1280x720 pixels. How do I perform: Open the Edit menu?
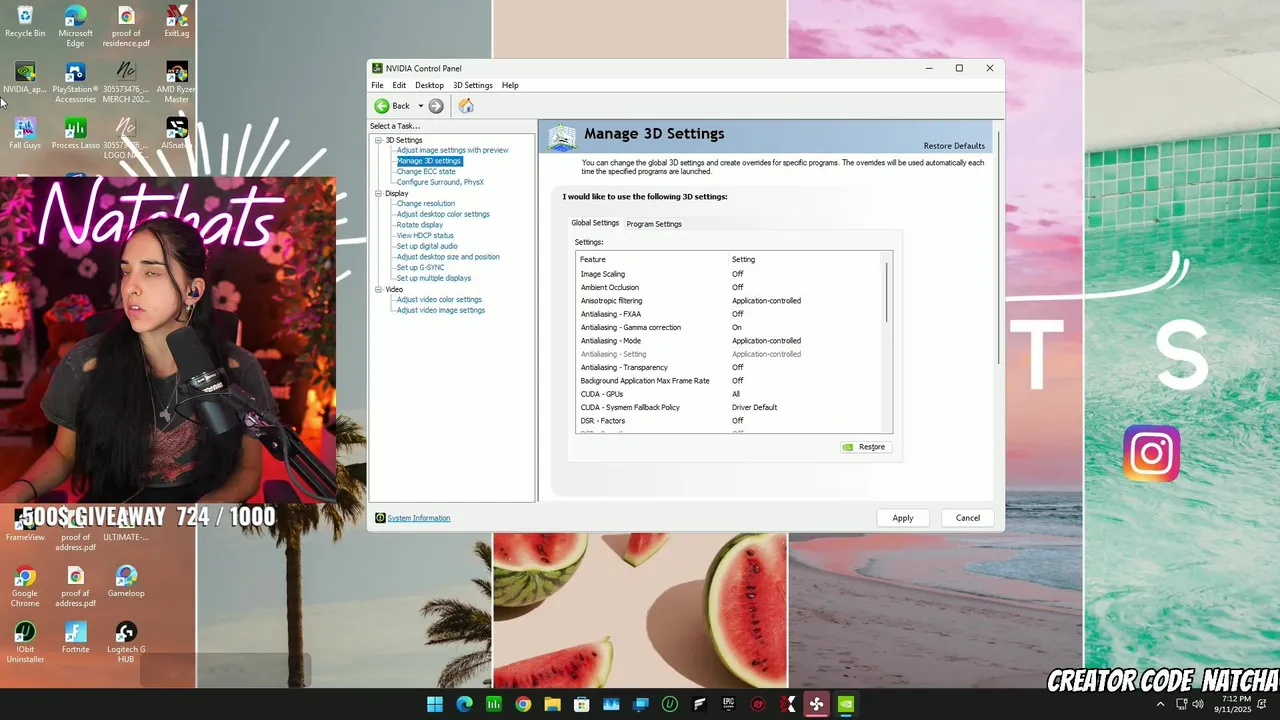point(399,85)
